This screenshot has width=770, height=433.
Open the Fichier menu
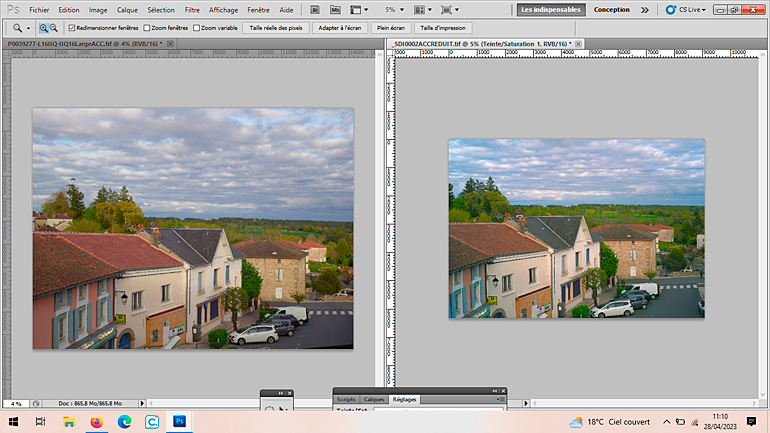pyautogui.click(x=39, y=10)
